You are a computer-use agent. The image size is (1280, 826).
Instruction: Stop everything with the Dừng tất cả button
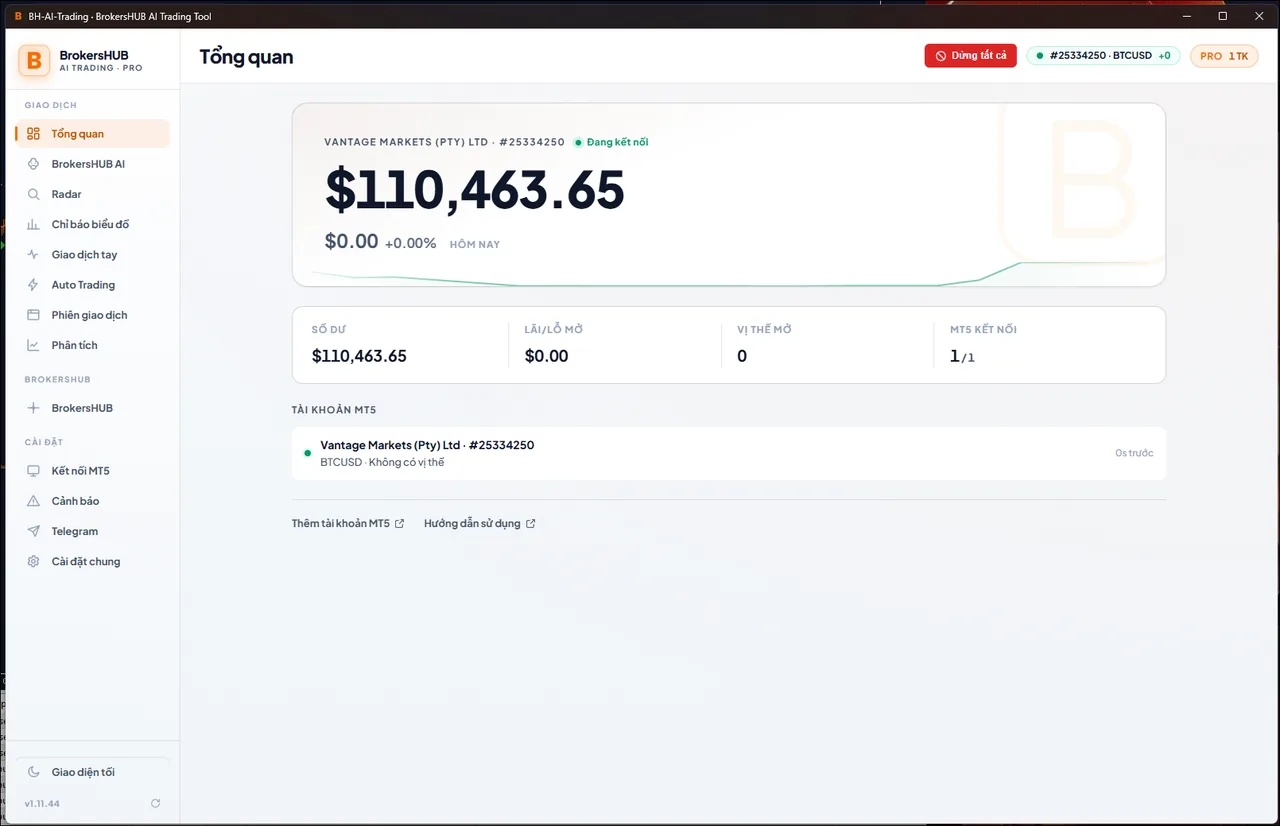pyautogui.click(x=970, y=56)
